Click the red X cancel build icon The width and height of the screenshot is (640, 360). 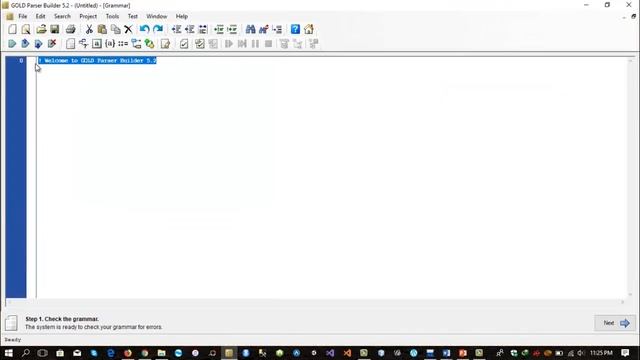[x=52, y=44]
